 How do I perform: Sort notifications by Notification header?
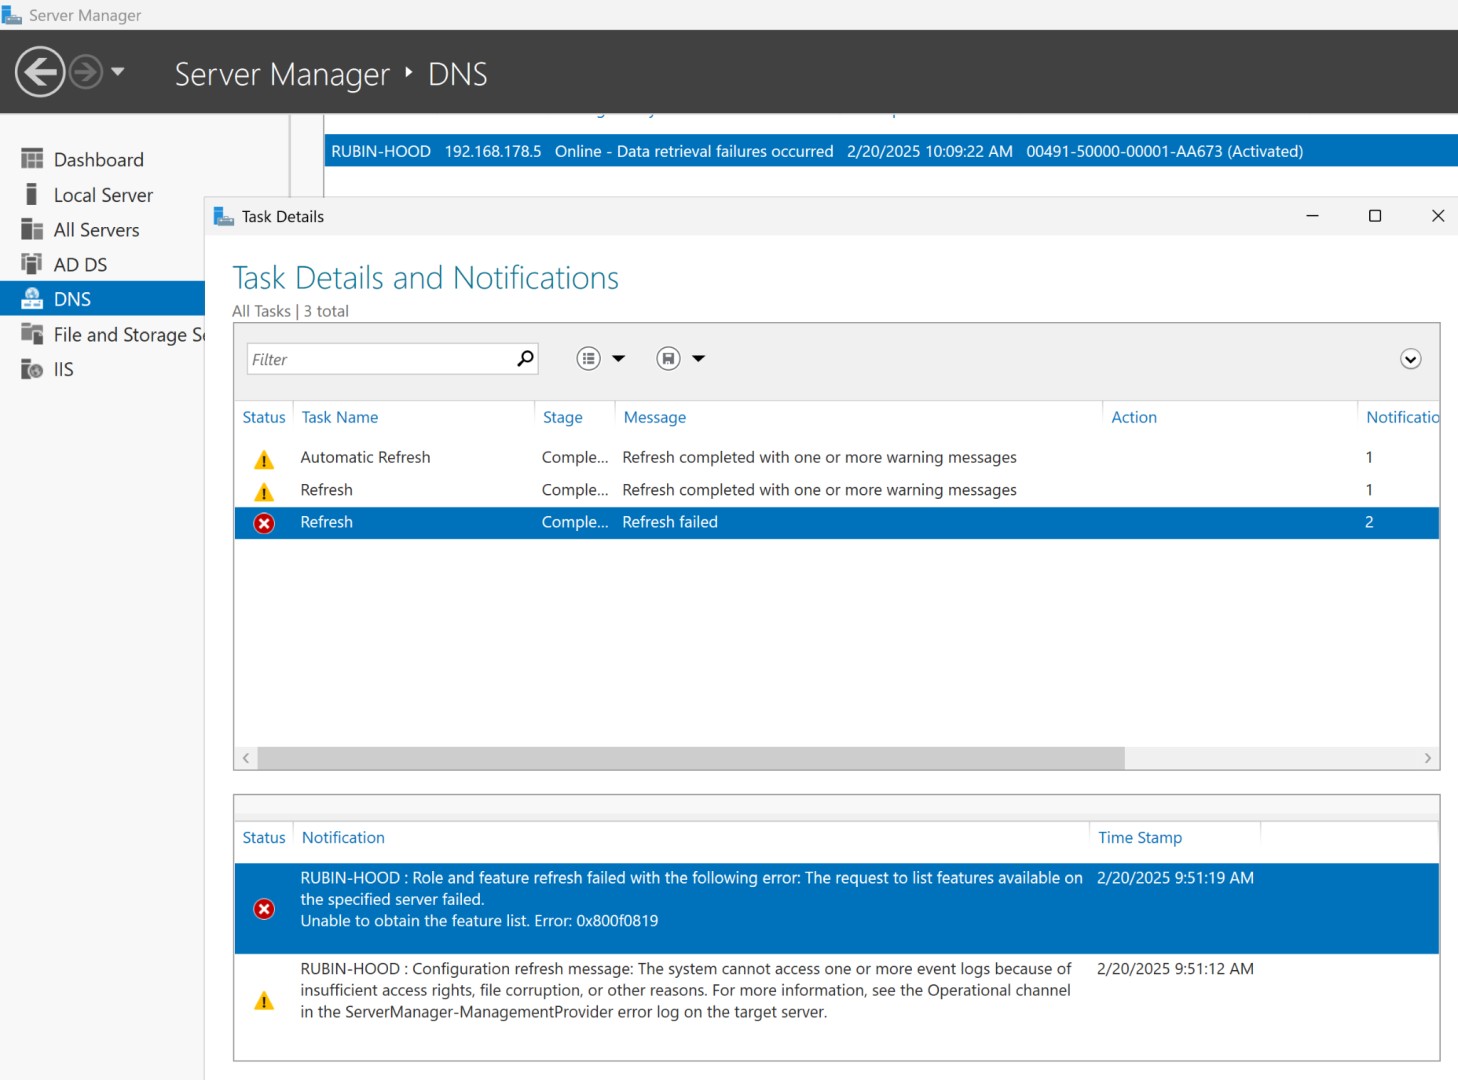click(x=343, y=837)
